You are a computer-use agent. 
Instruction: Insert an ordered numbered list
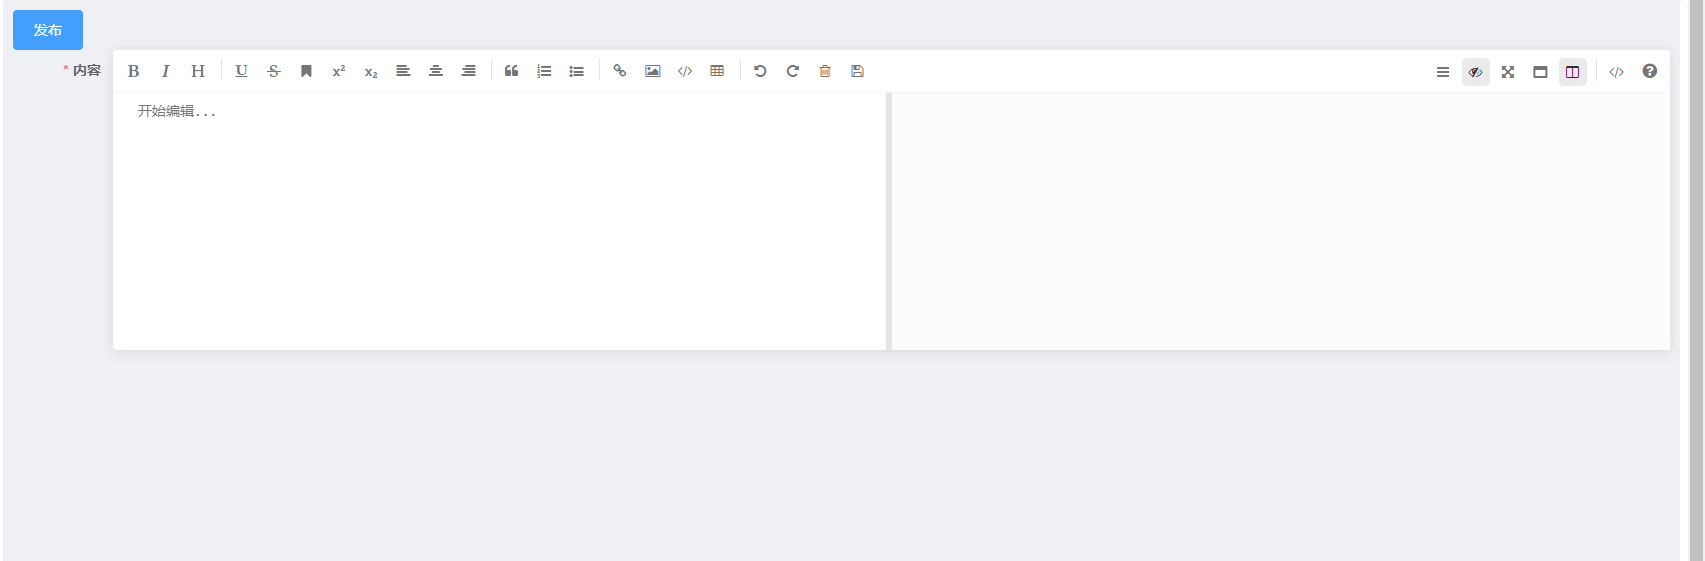click(x=544, y=71)
